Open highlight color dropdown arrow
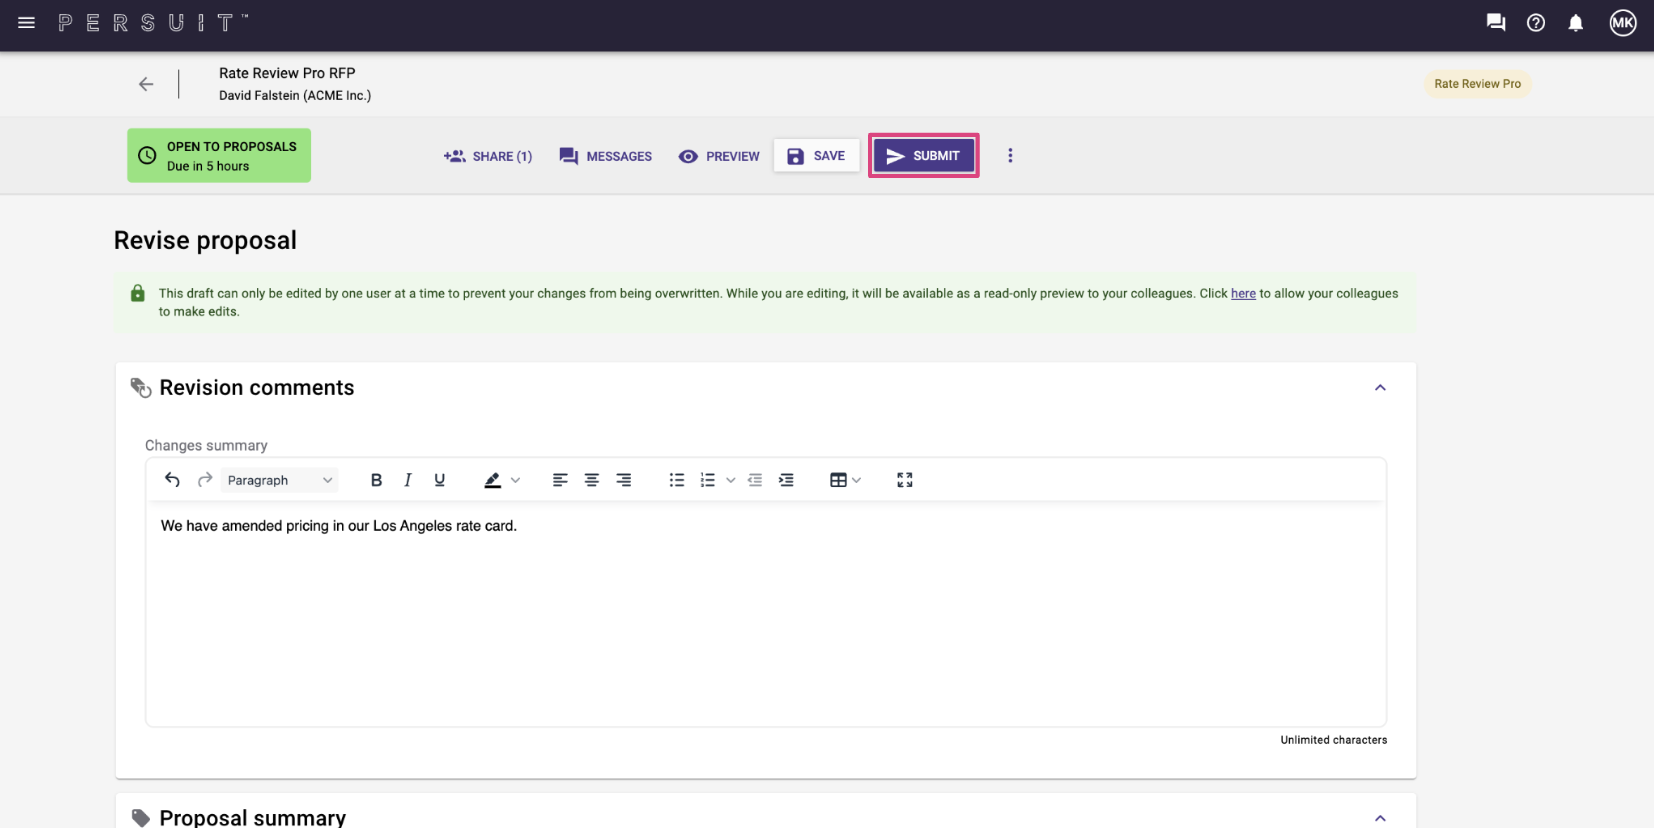 pyautogui.click(x=516, y=480)
